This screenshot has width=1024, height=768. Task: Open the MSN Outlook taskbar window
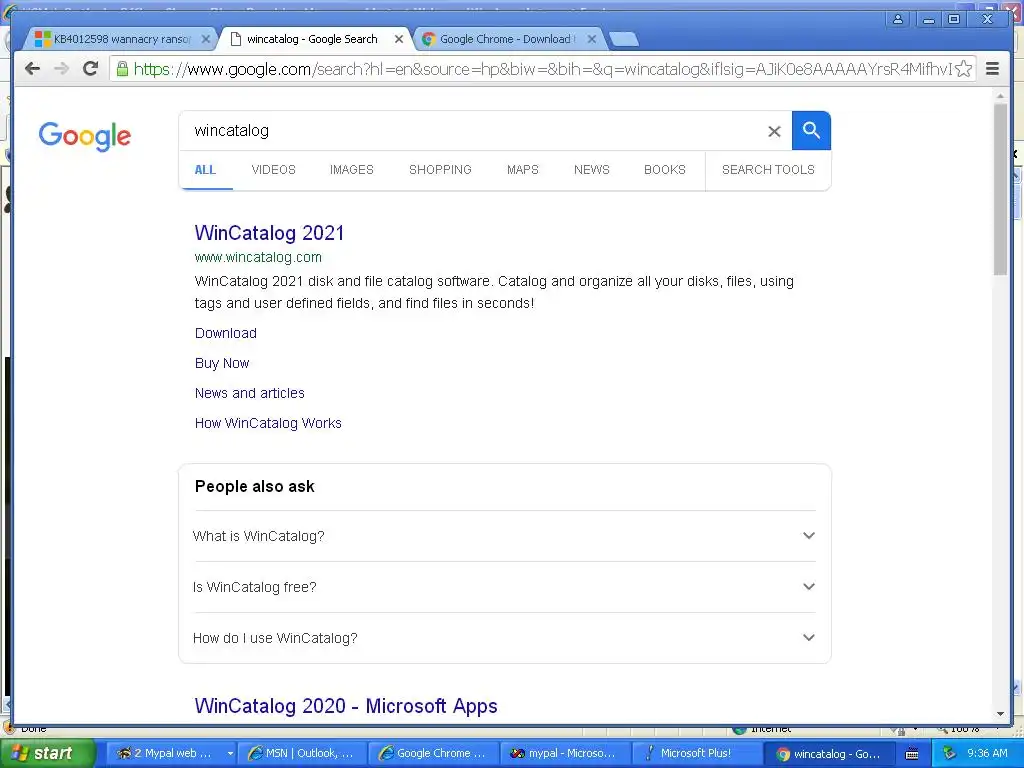pos(303,753)
